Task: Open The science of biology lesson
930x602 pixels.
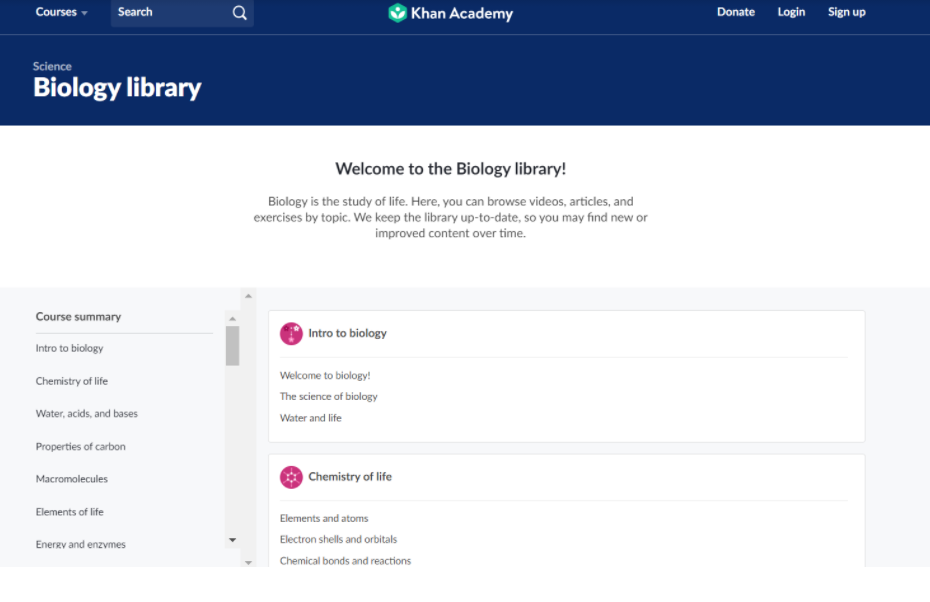Action: 329,397
